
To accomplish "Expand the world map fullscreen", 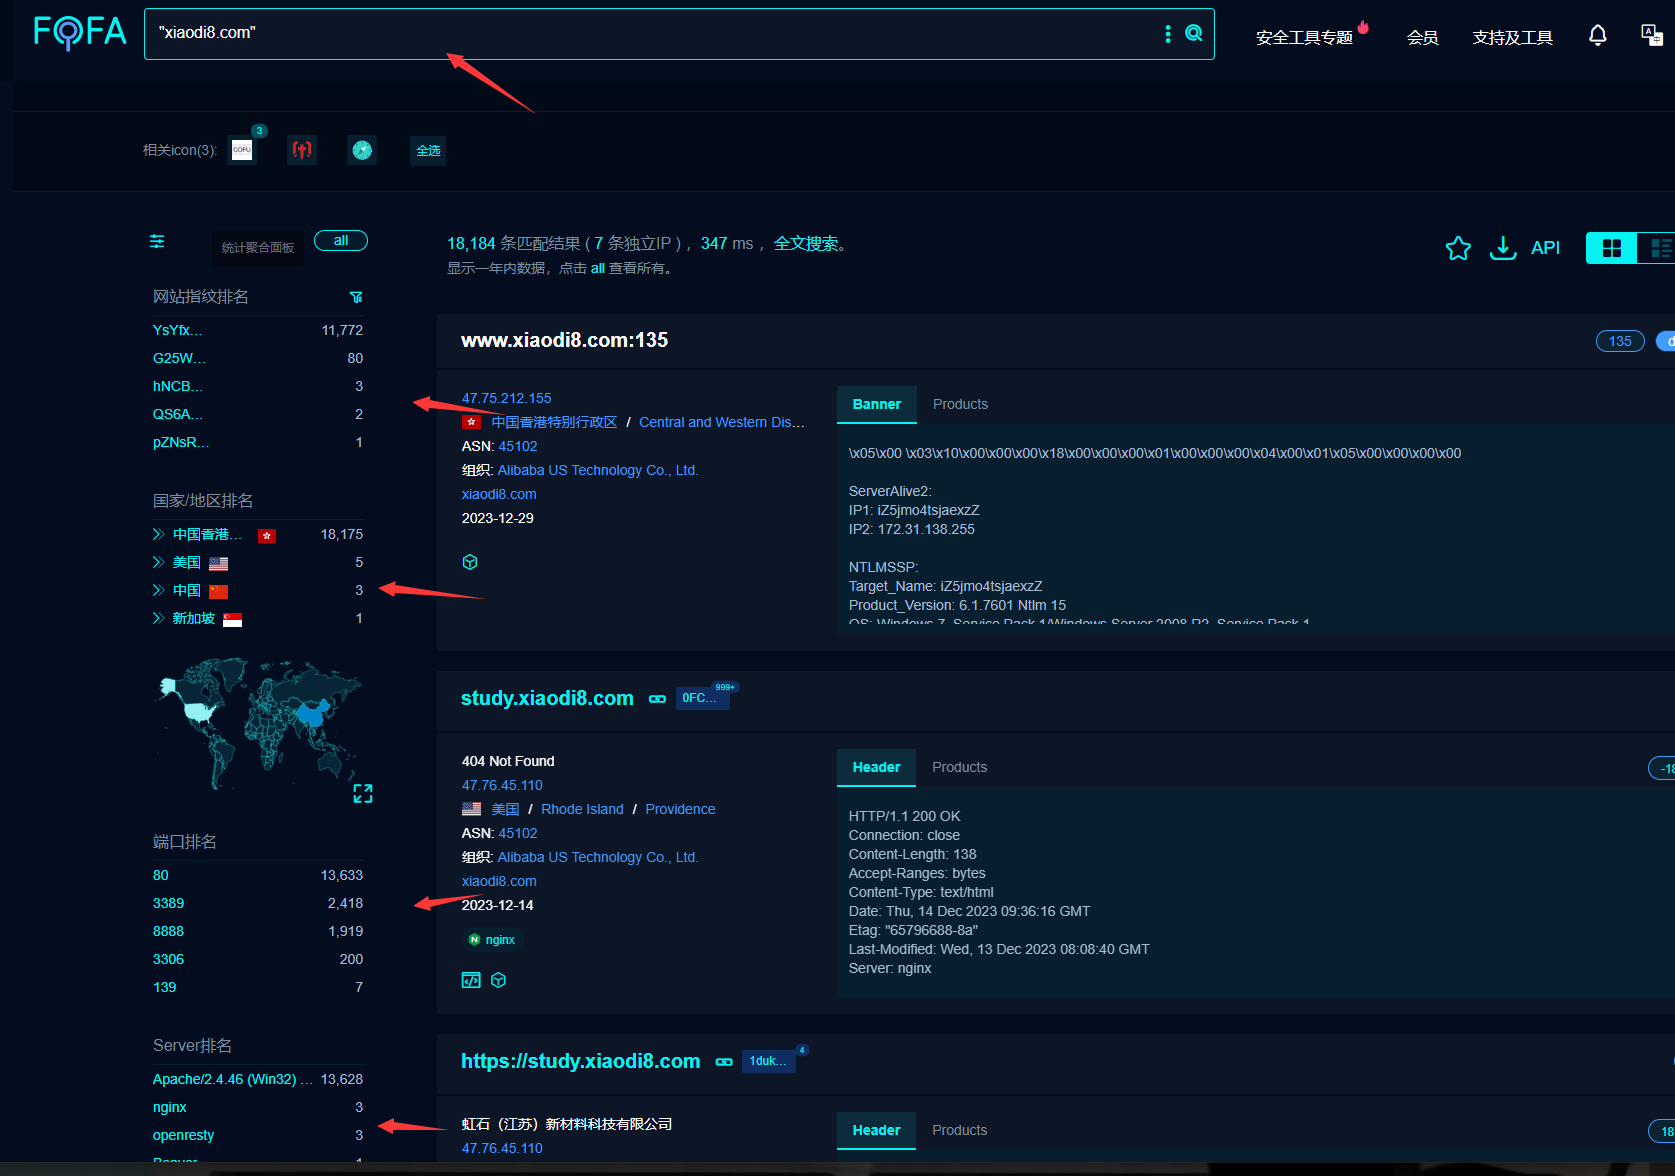I will (363, 793).
